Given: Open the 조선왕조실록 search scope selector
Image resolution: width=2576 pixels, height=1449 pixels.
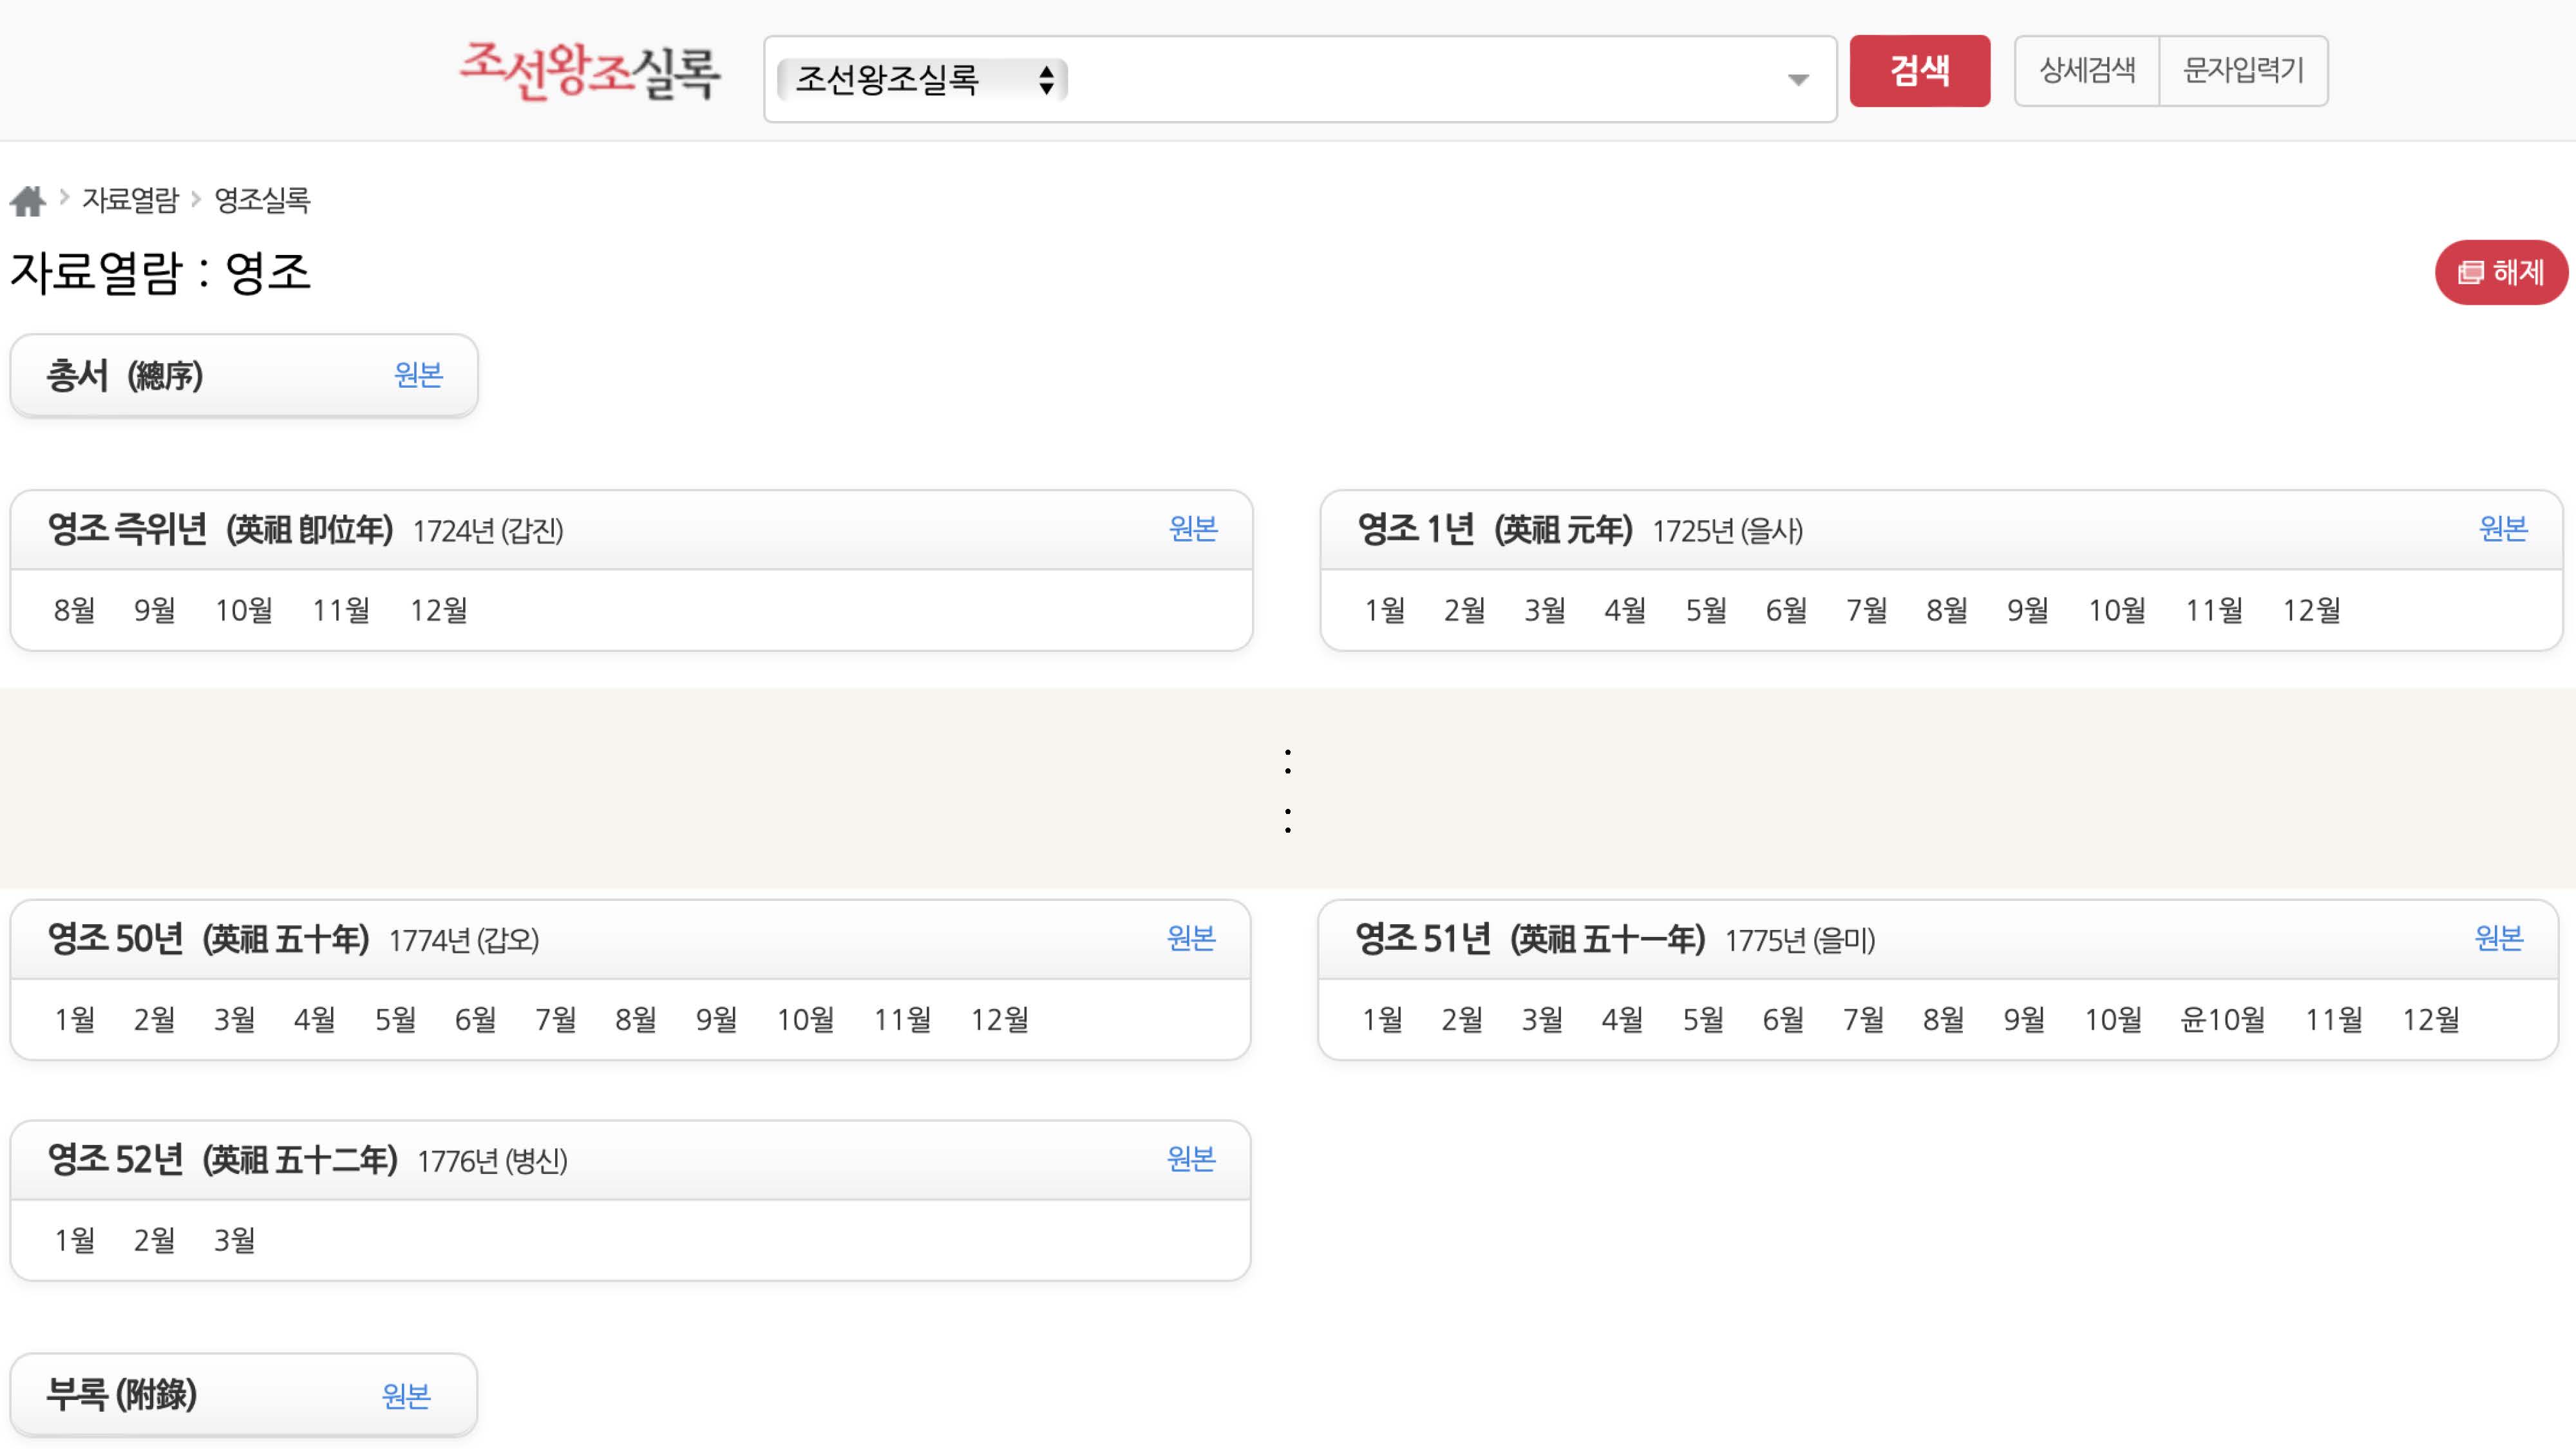Looking at the screenshot, I should 922,80.
